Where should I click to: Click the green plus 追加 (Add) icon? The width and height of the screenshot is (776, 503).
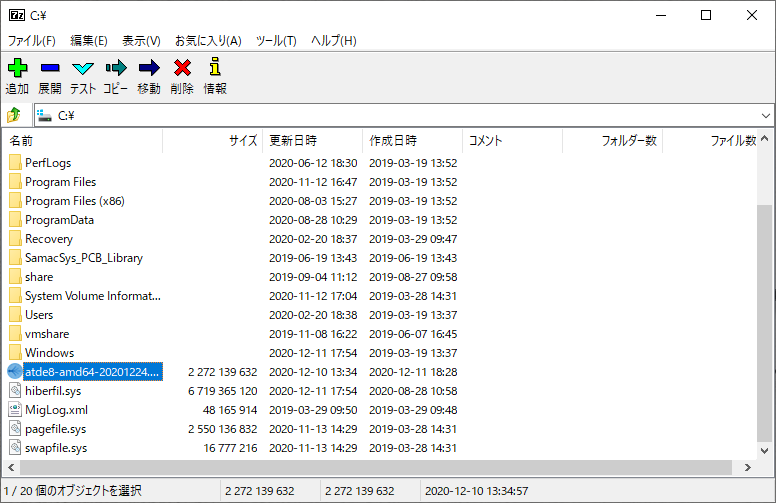[17, 68]
